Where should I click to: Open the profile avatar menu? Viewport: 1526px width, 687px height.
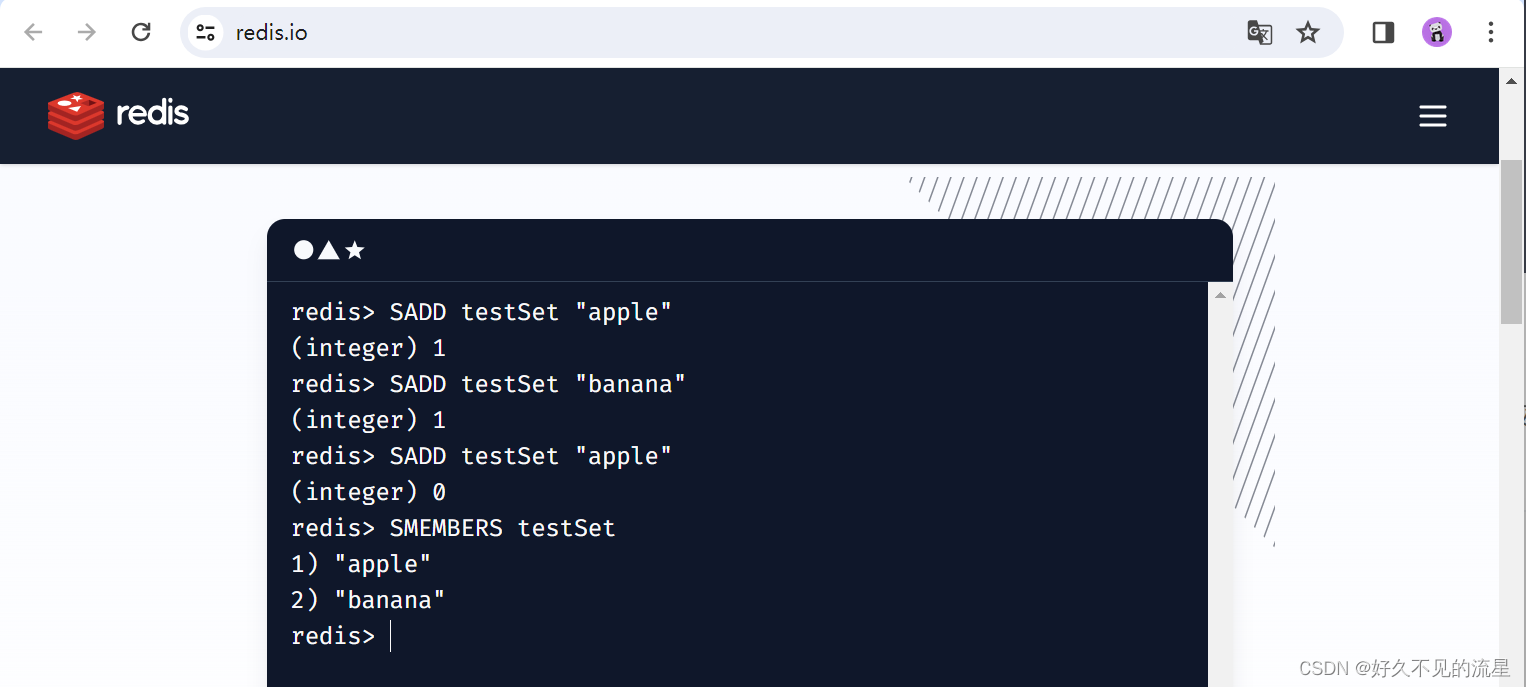pyautogui.click(x=1436, y=33)
